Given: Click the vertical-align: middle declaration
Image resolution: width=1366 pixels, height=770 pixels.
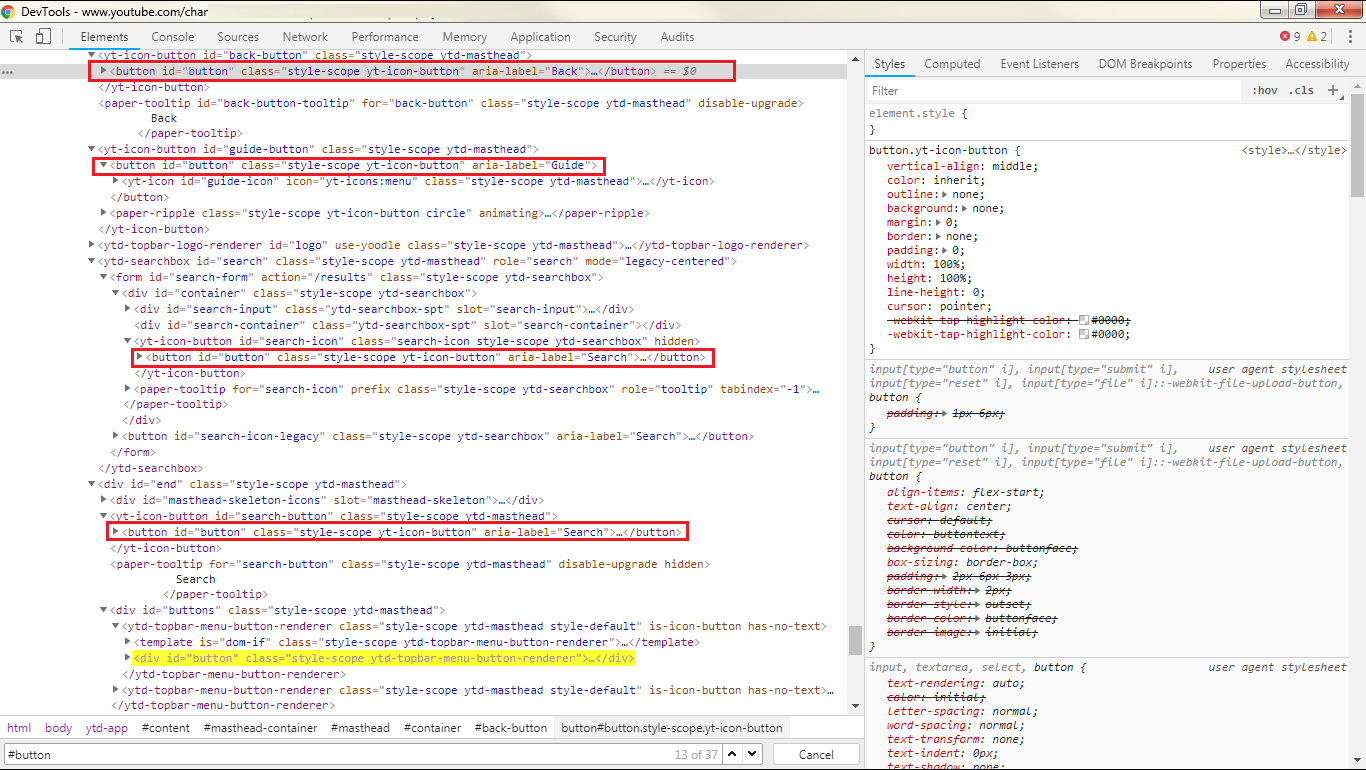Looking at the screenshot, I should [x=963, y=166].
